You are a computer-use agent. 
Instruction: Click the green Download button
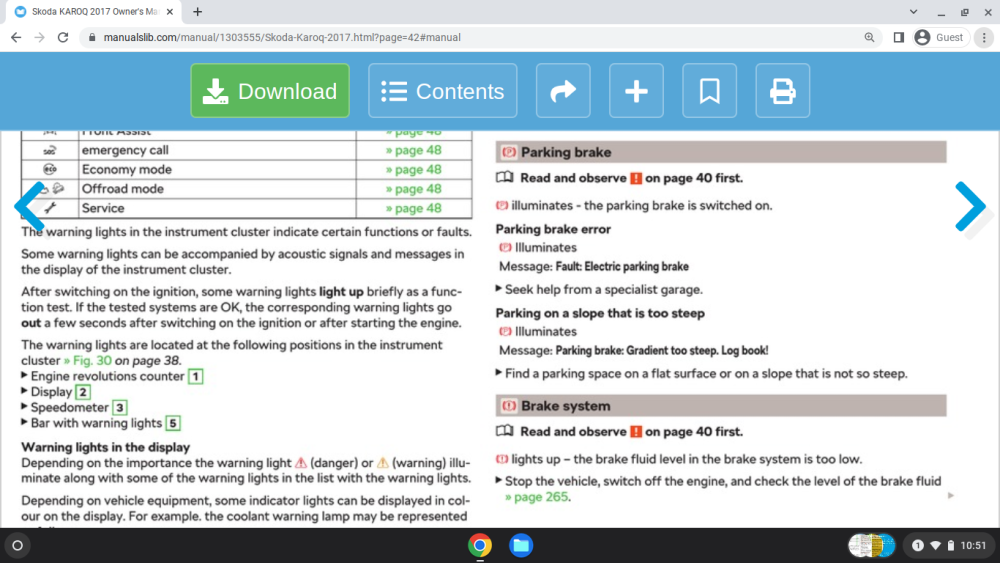(x=270, y=91)
